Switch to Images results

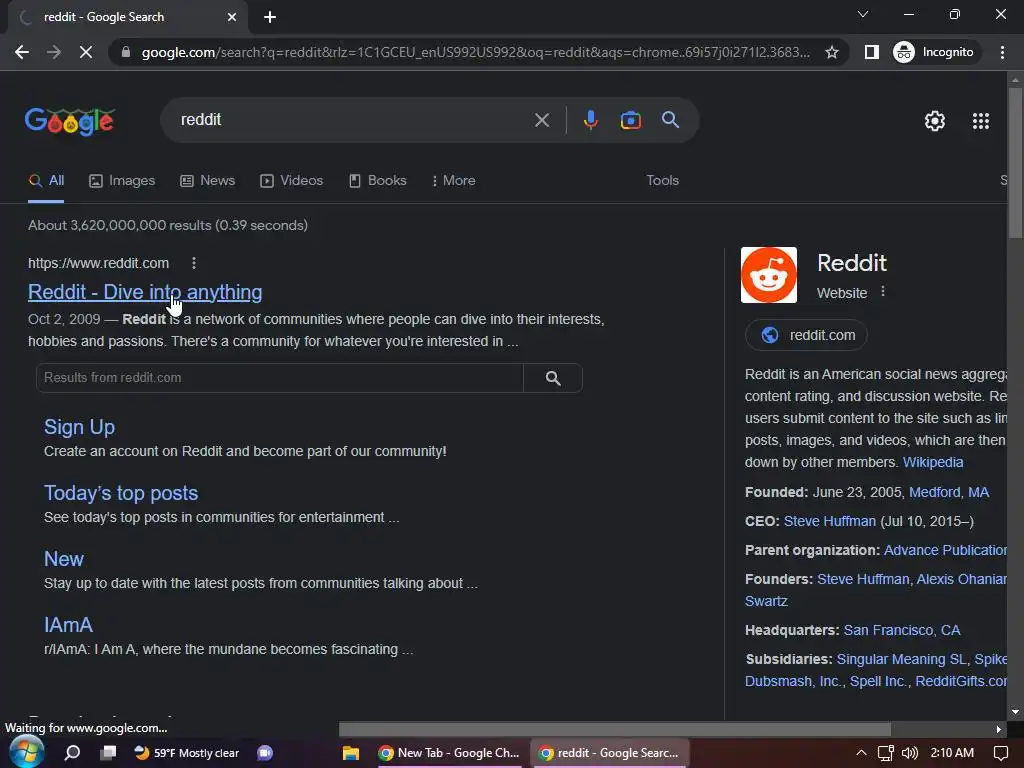click(122, 181)
